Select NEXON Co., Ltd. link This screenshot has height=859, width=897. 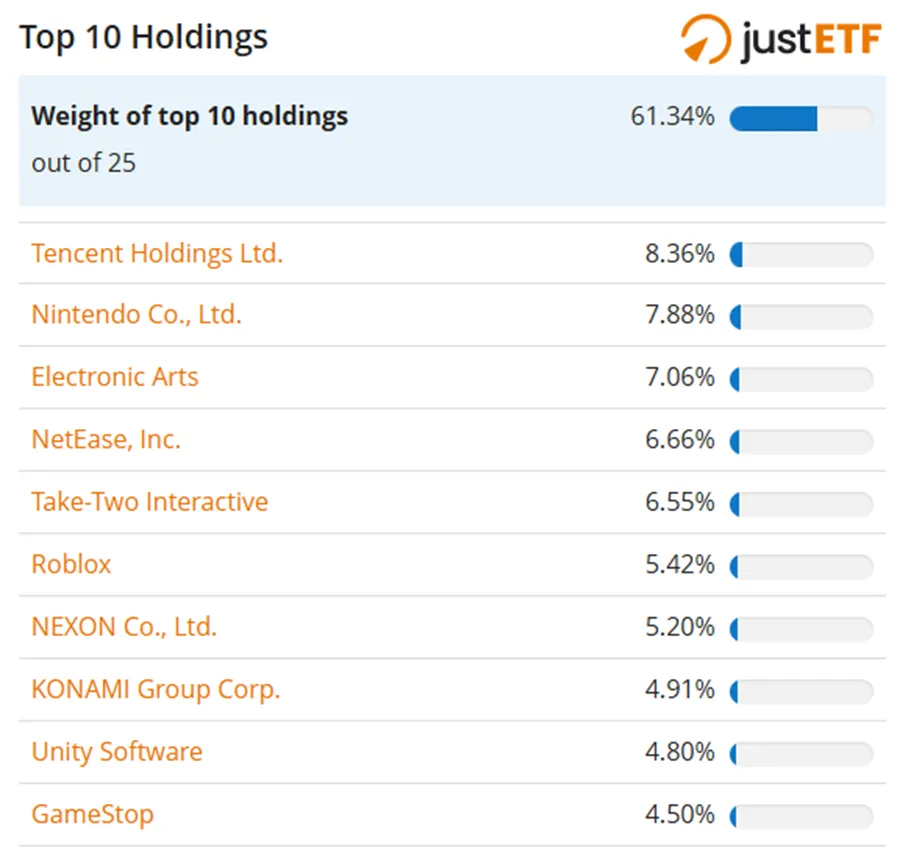(124, 627)
